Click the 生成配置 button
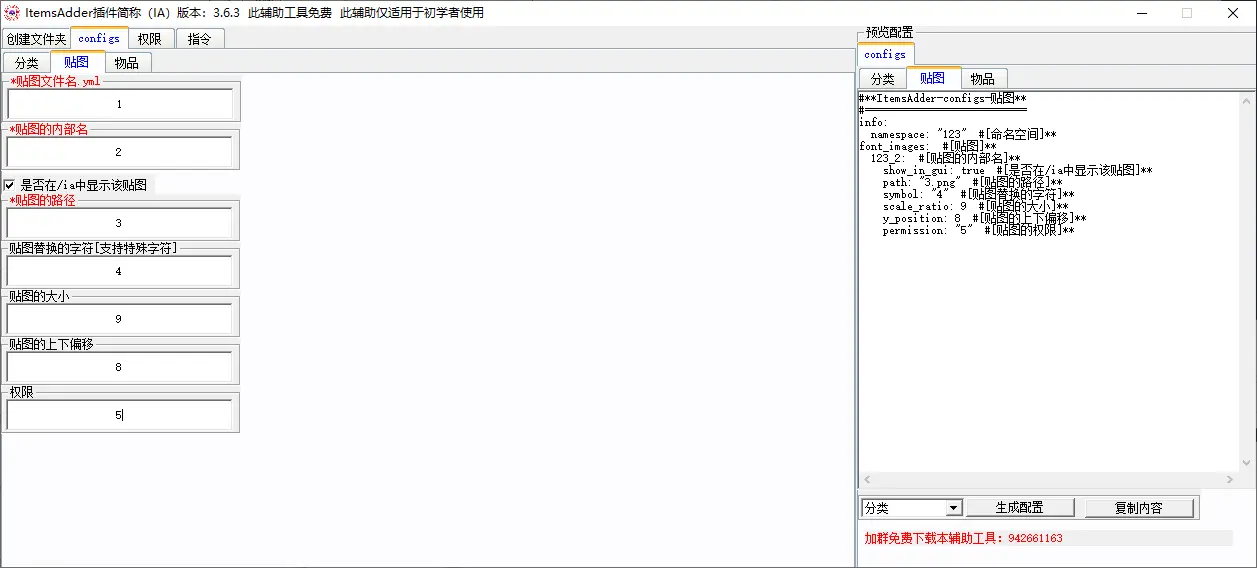The image size is (1257, 568). click(x=1020, y=508)
